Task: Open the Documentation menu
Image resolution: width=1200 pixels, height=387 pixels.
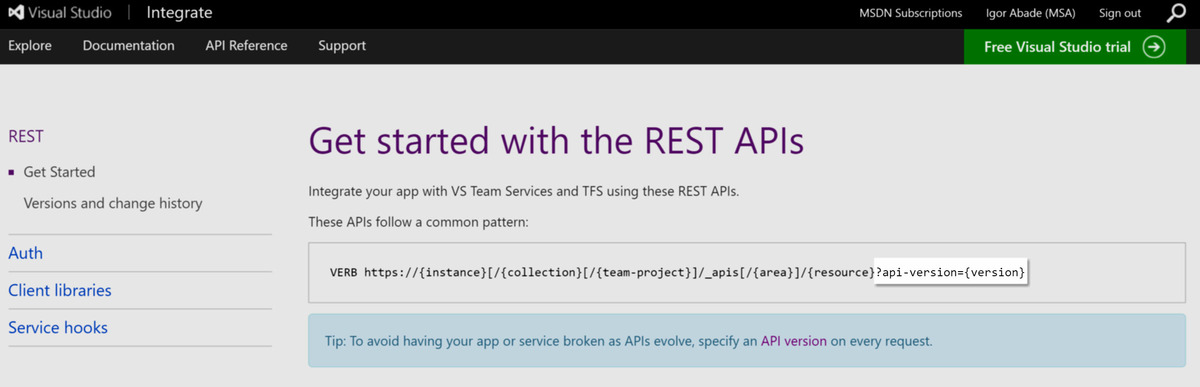Action: tap(129, 46)
